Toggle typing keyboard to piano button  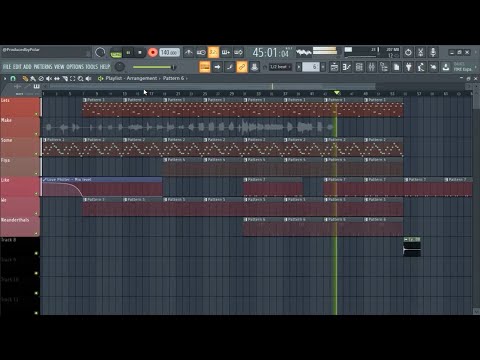(x=205, y=67)
